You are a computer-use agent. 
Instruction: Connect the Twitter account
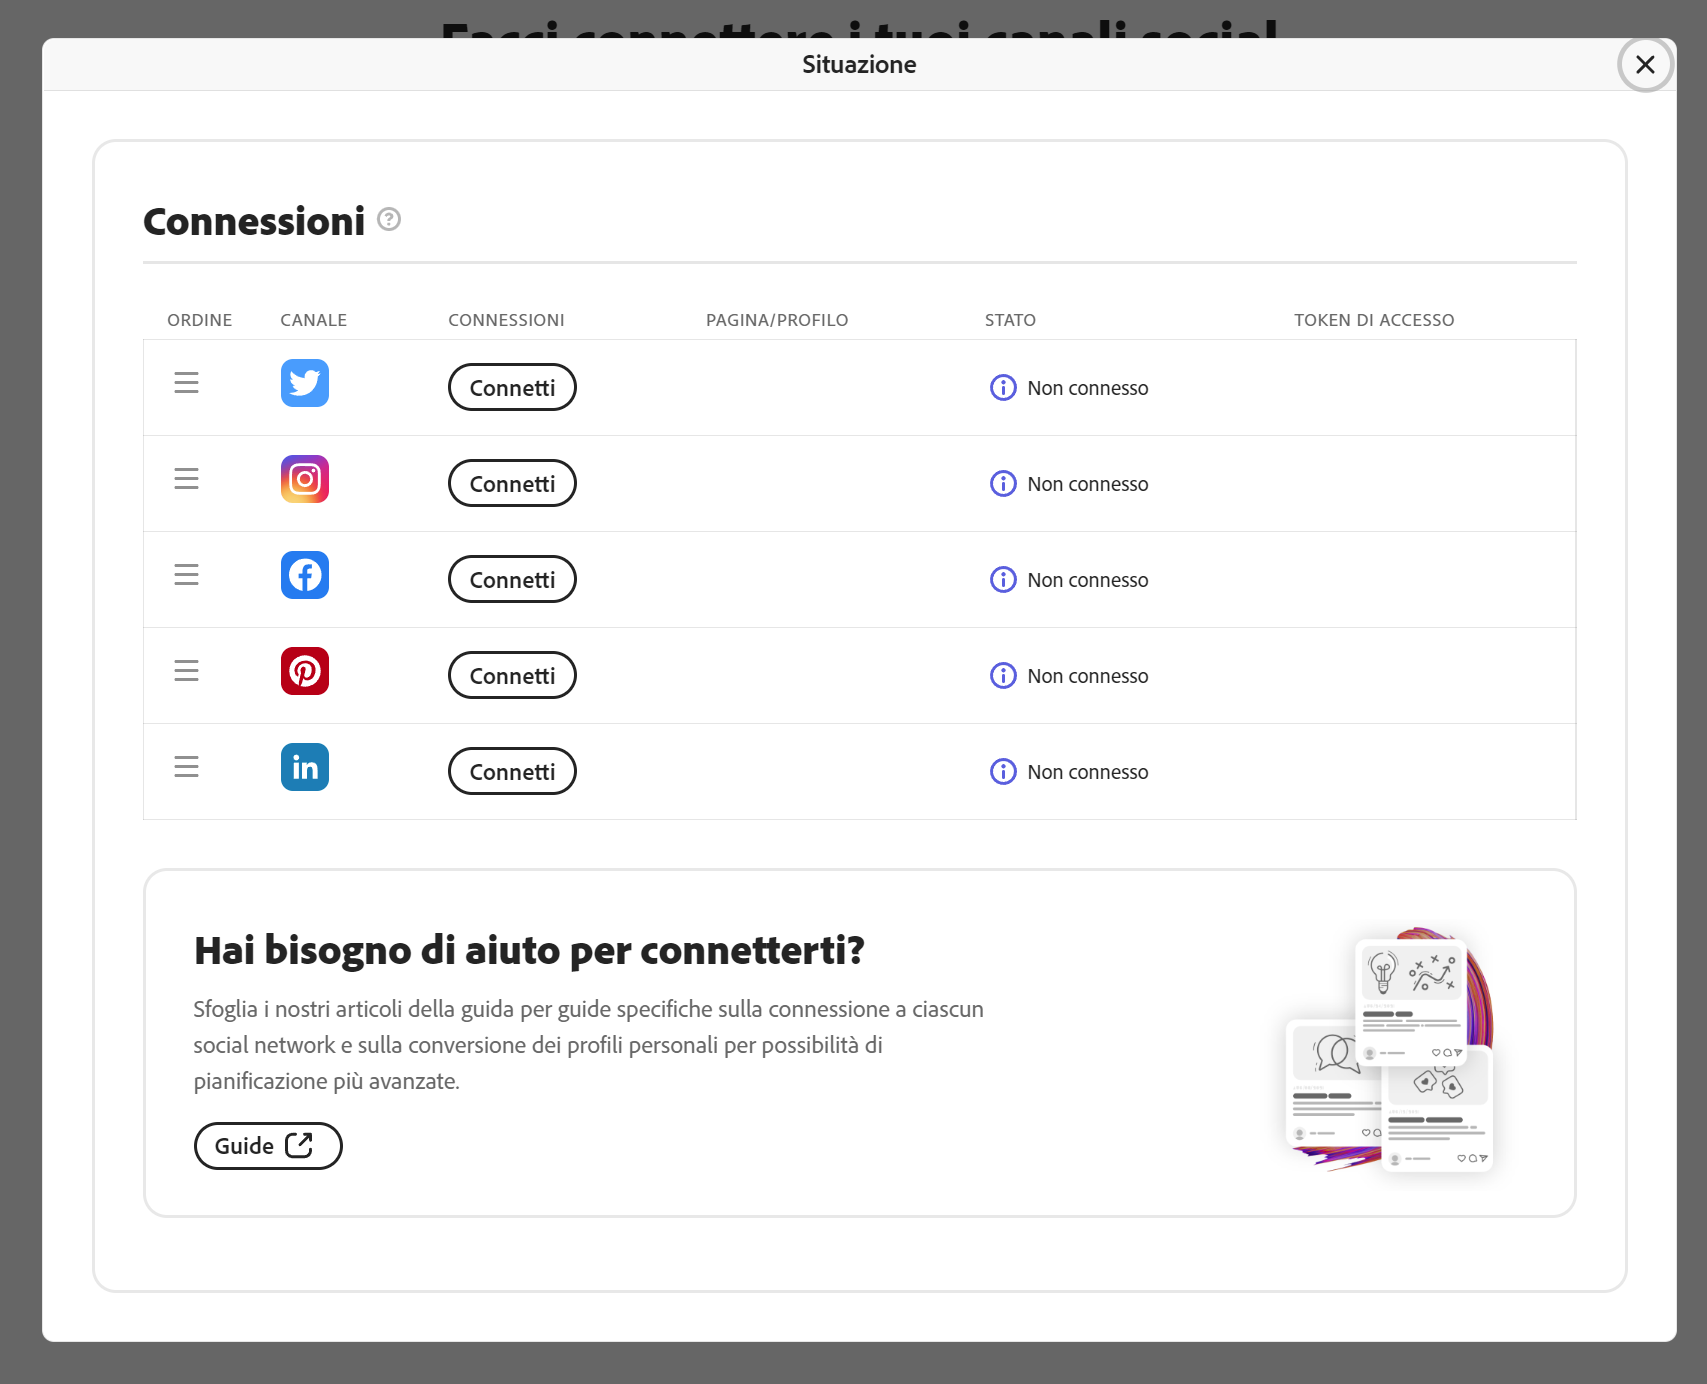click(511, 387)
